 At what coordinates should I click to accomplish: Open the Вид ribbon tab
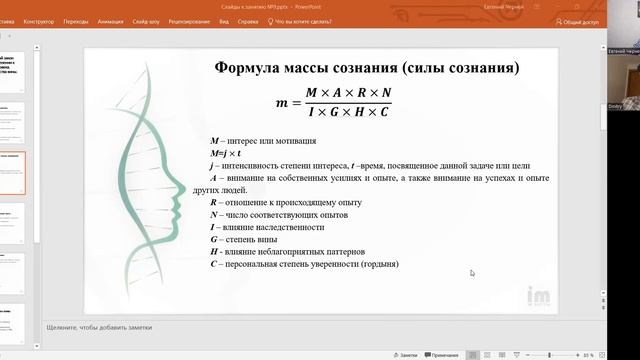(224, 22)
